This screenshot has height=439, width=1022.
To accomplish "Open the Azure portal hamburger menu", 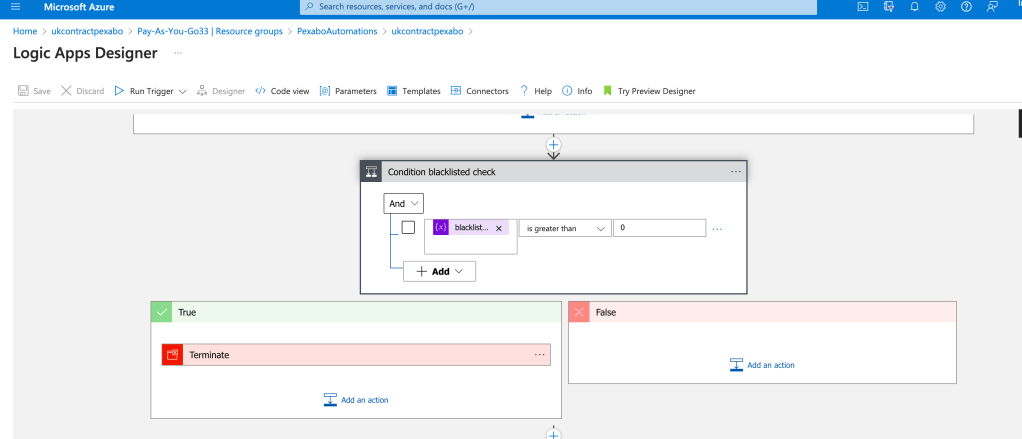I will click(x=16, y=7).
